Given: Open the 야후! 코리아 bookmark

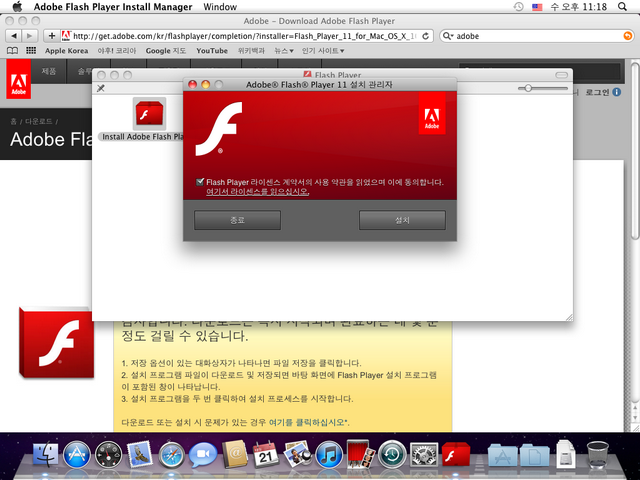Looking at the screenshot, I should coord(117,51).
